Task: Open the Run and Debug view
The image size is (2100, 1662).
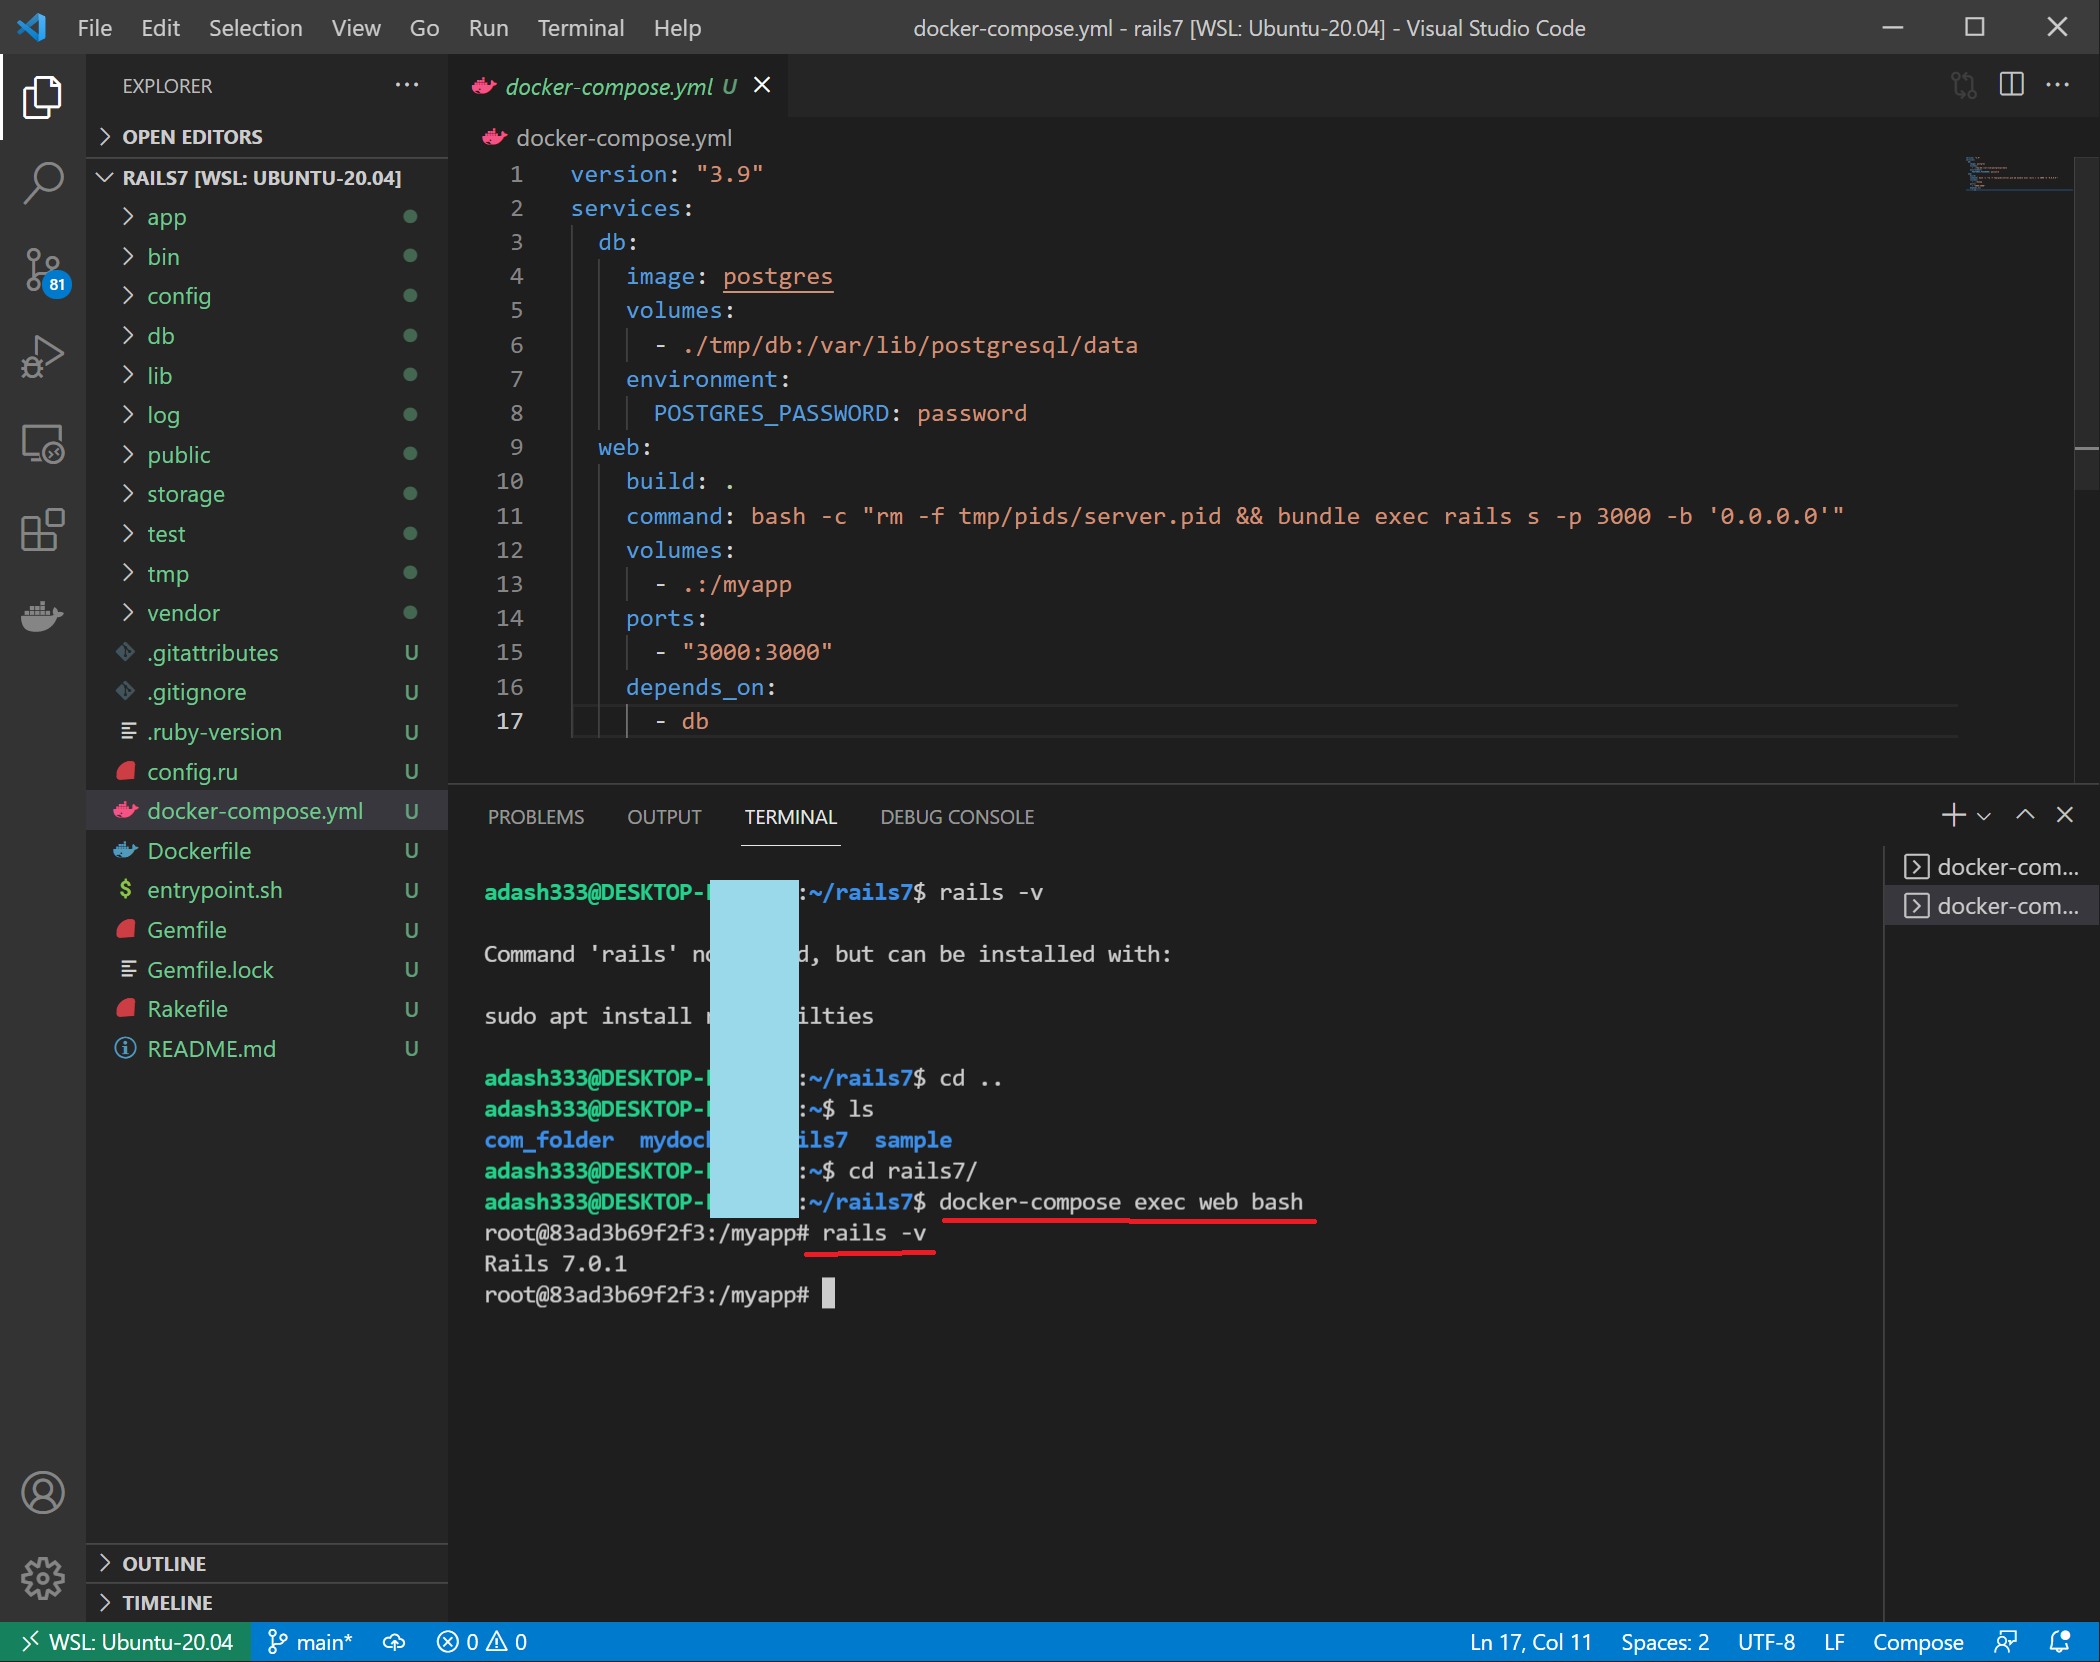Action: [42, 356]
